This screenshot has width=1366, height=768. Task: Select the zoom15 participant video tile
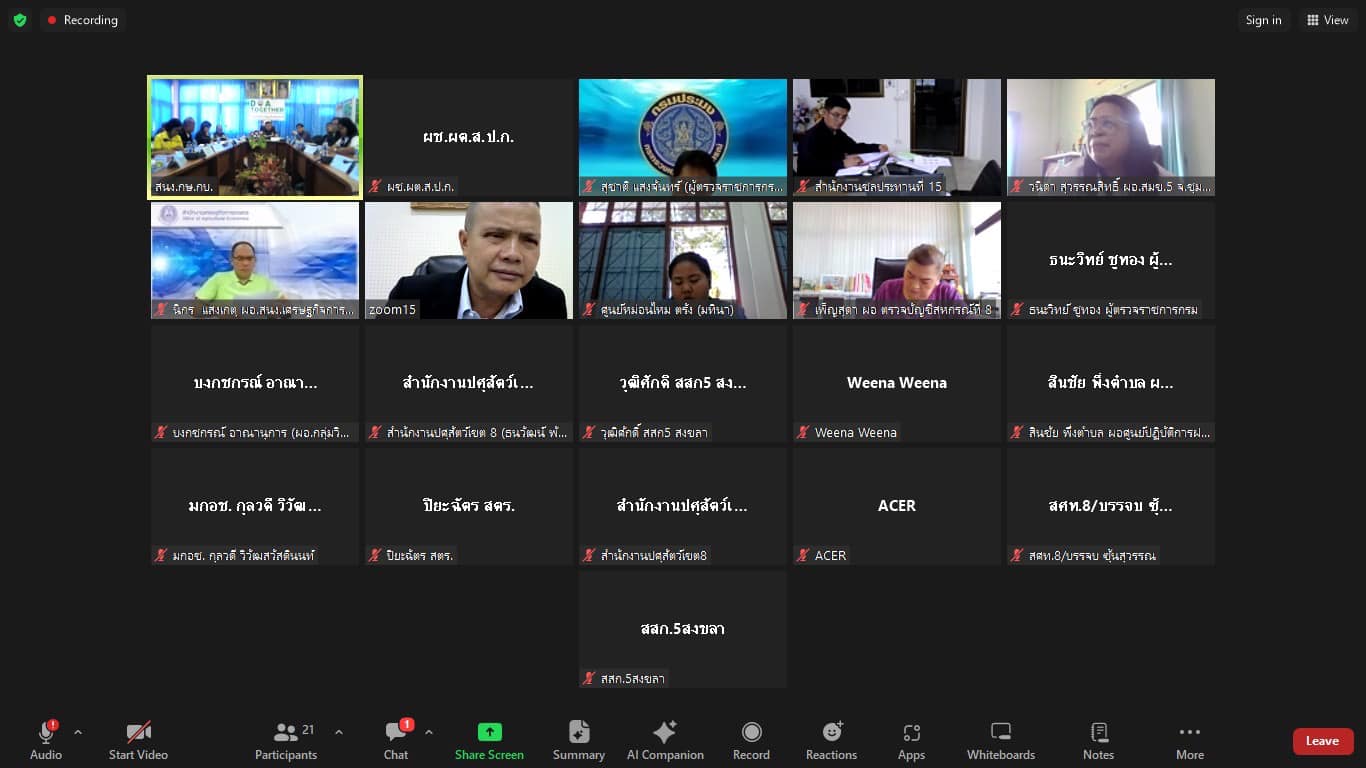click(x=469, y=260)
